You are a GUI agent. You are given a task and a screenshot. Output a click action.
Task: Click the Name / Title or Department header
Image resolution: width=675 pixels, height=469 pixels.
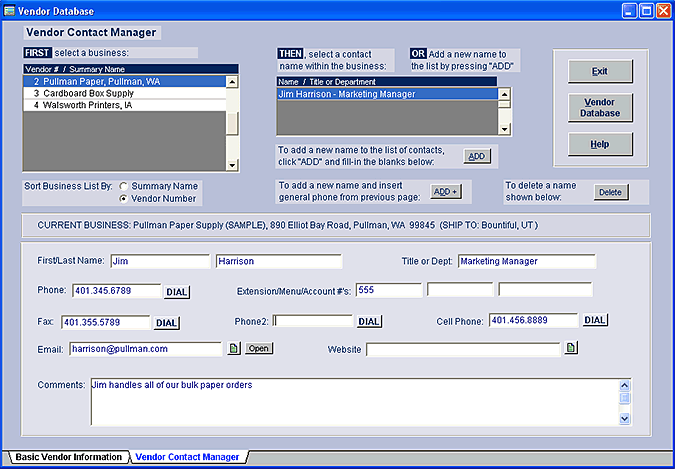click(x=387, y=82)
